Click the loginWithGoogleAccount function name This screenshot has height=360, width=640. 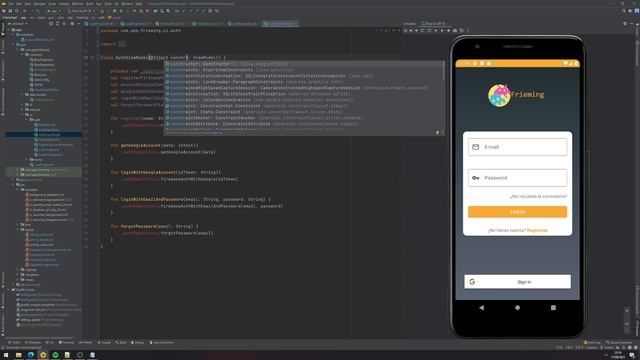(x=148, y=172)
